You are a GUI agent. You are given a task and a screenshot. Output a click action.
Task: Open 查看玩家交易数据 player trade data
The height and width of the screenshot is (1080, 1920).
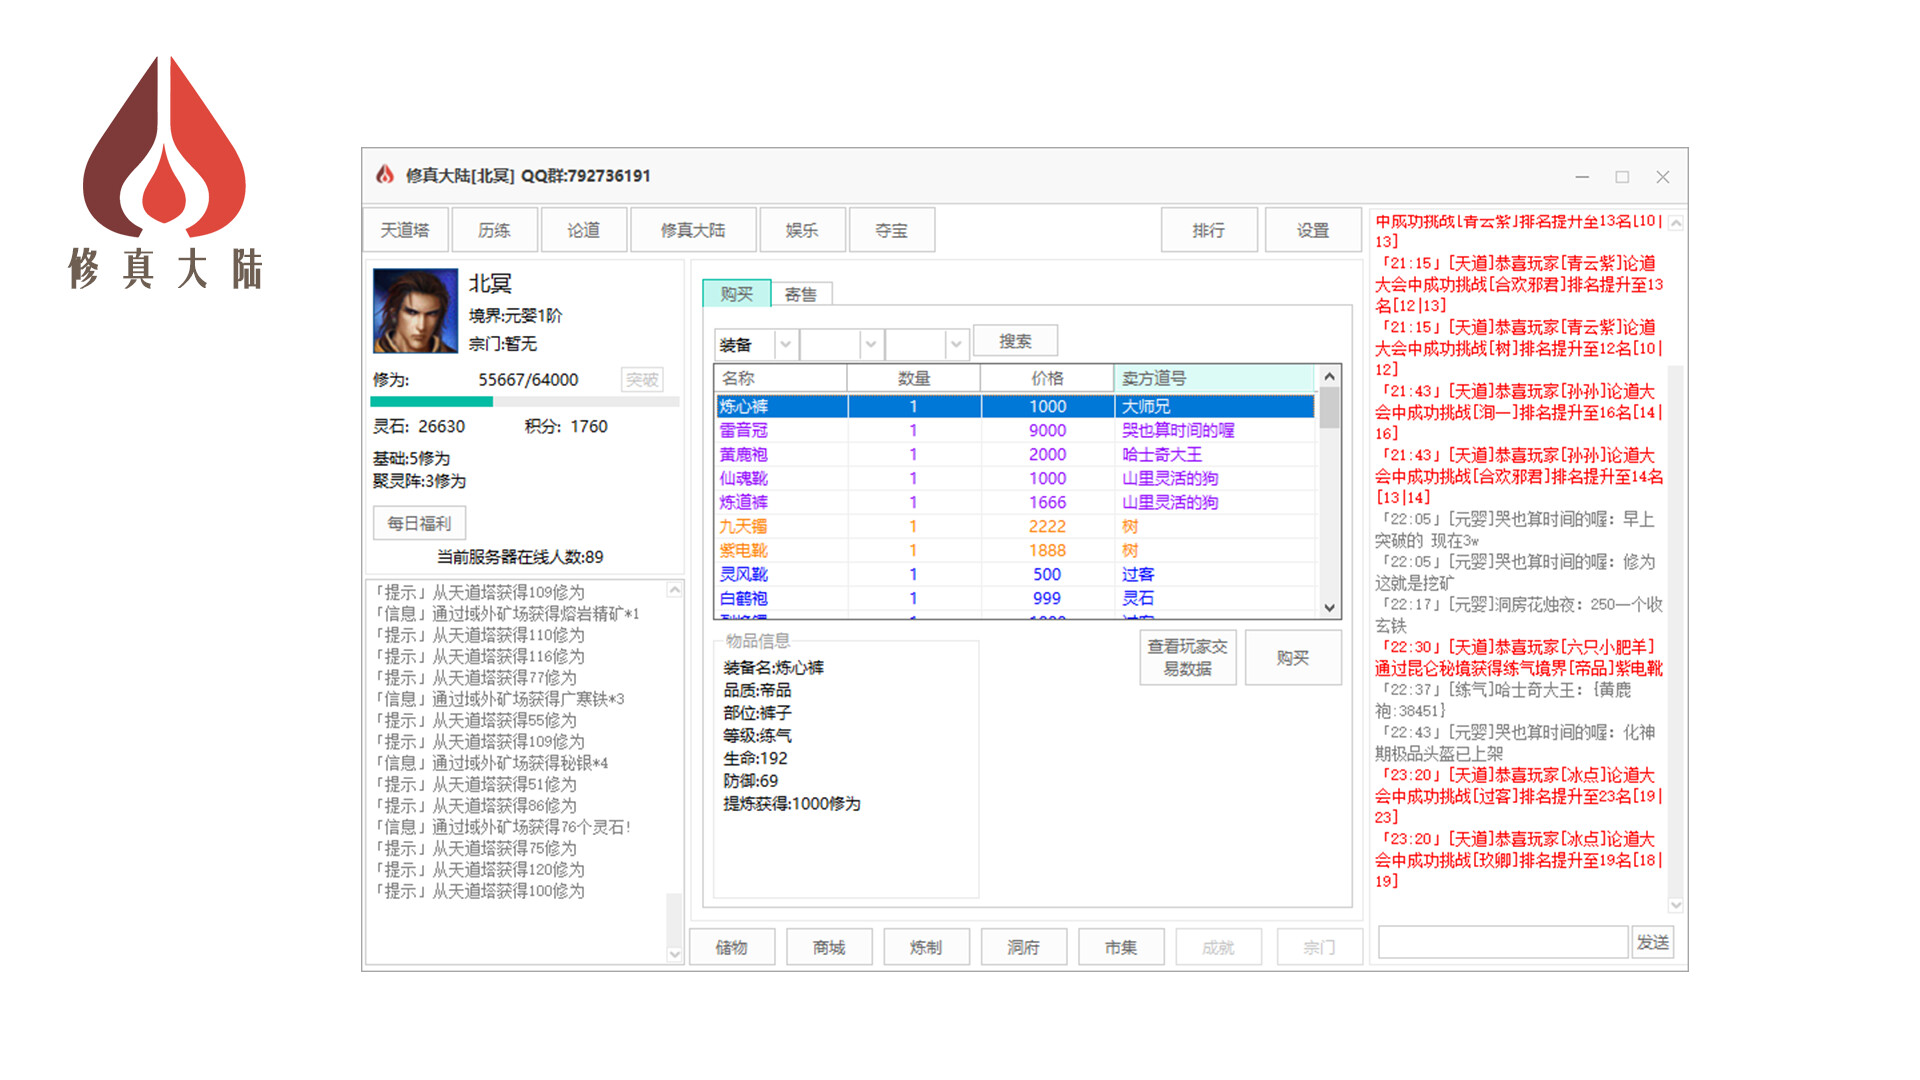1188,657
